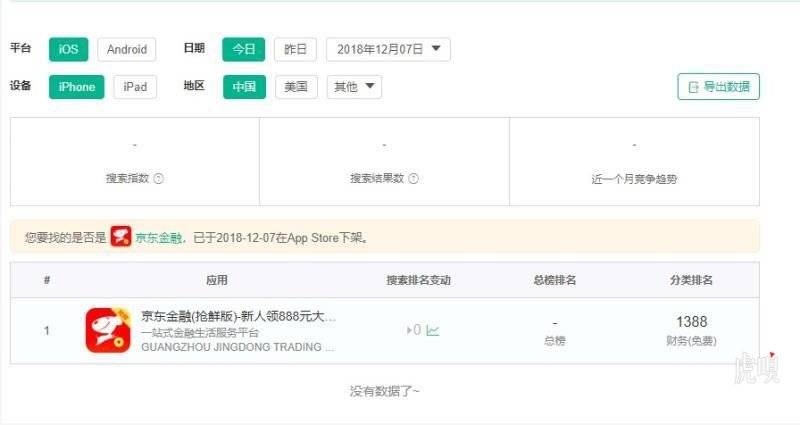The width and height of the screenshot is (800, 425).
Task: Click the ranking trend chart icon
Action: pos(433,331)
